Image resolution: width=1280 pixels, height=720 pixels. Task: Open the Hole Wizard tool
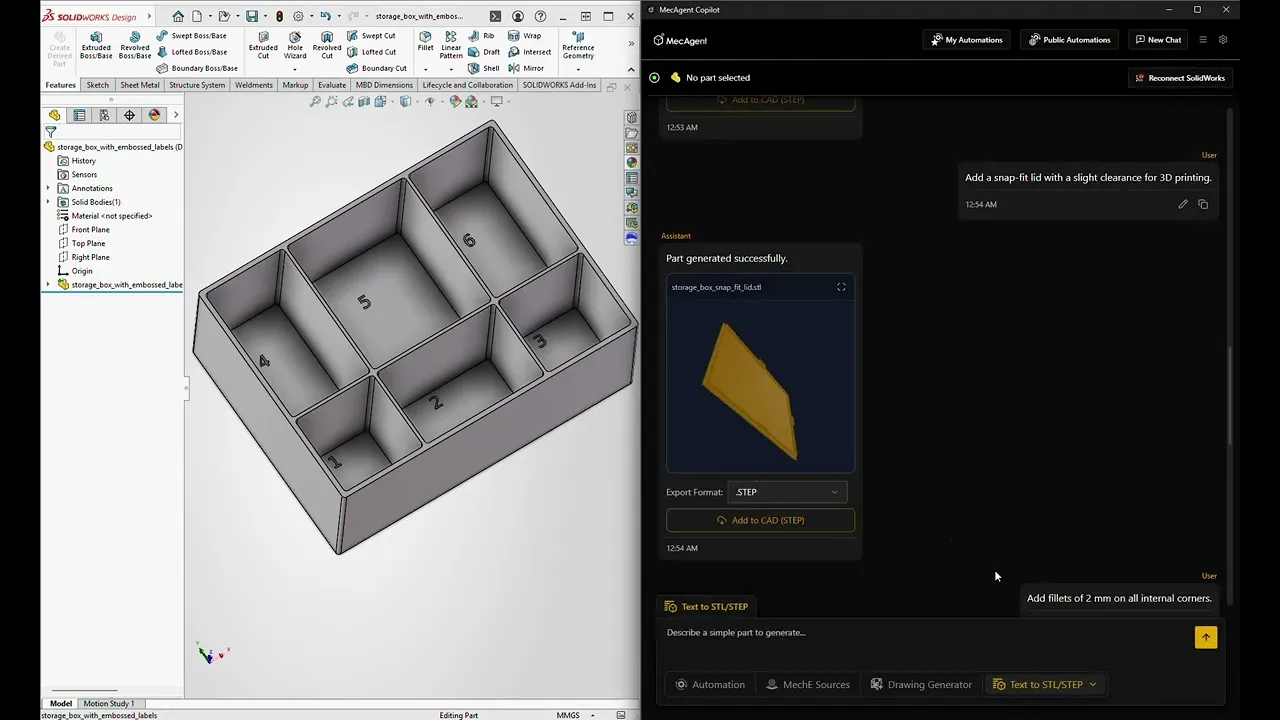tap(295, 45)
